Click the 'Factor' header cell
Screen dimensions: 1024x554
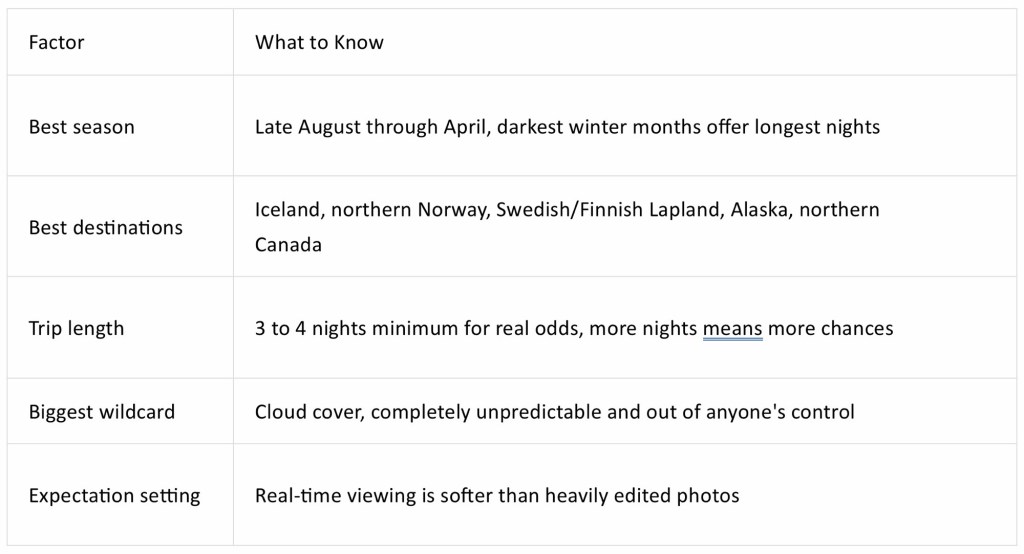pyautogui.click(x=120, y=42)
